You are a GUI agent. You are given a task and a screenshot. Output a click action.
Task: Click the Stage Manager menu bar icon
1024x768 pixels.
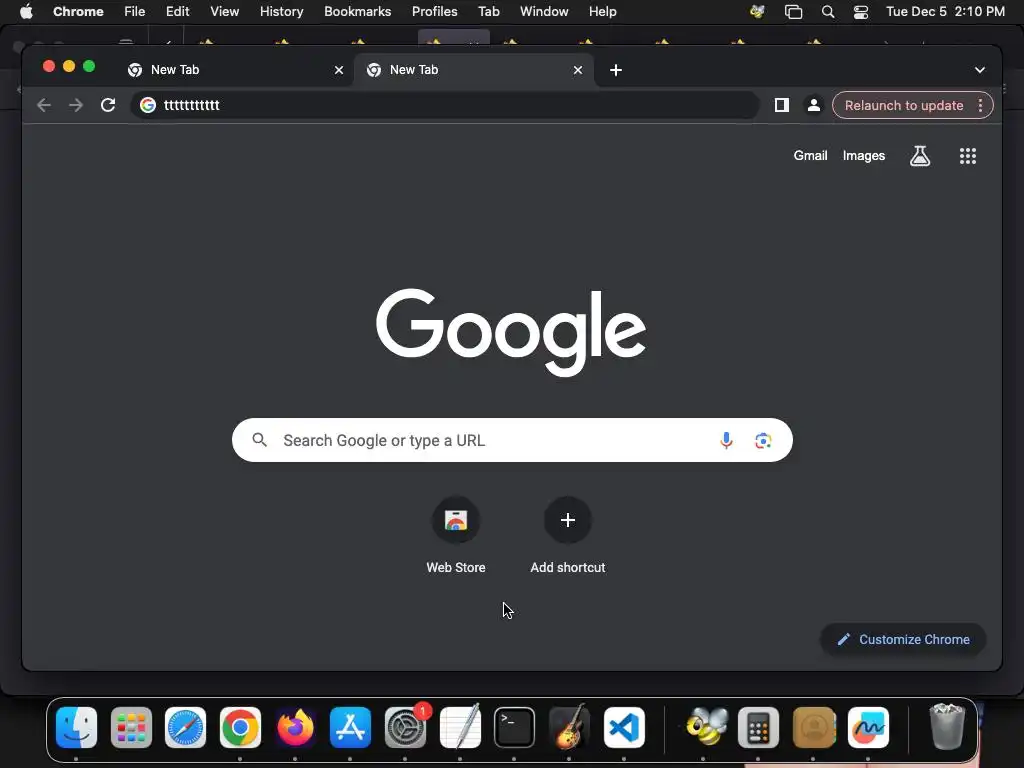(793, 12)
